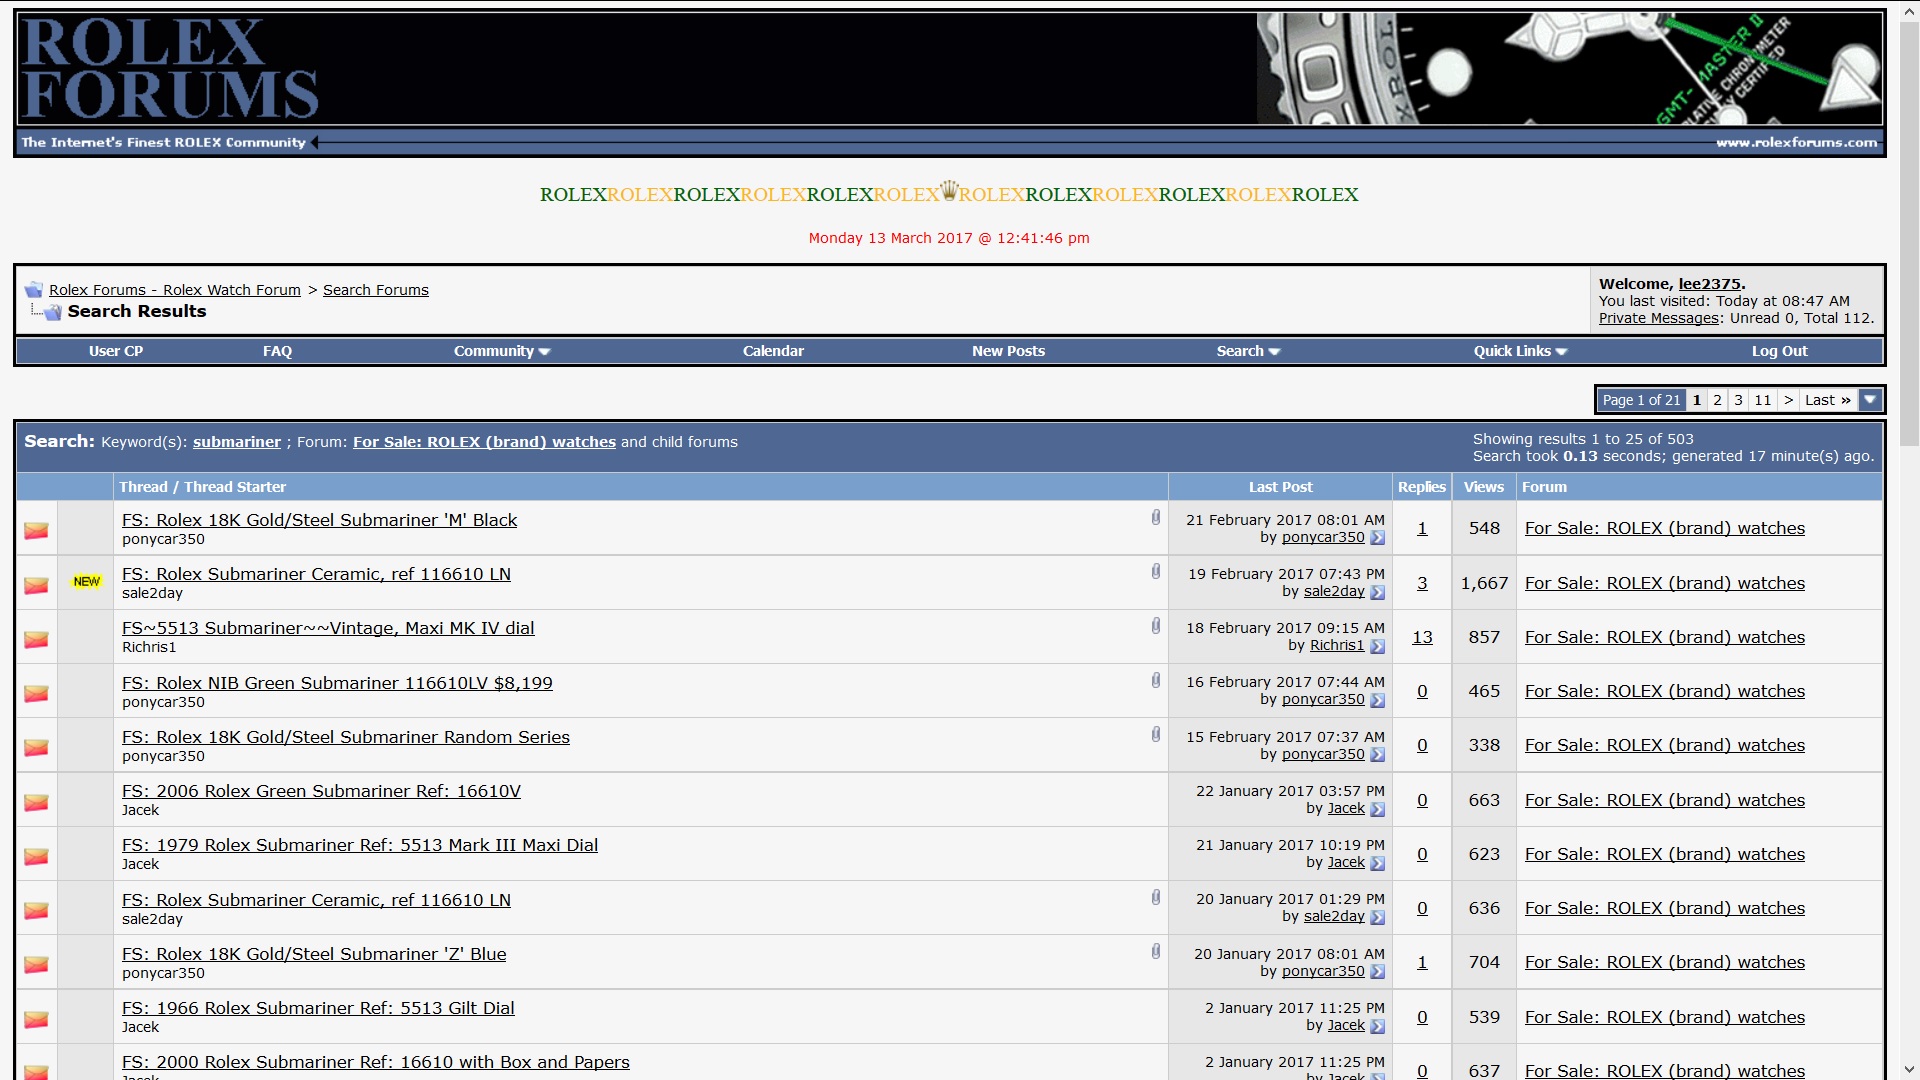The width and height of the screenshot is (1920, 1080).
Task: Go to last post icon for 21 January 2017
Action: coord(1377,863)
